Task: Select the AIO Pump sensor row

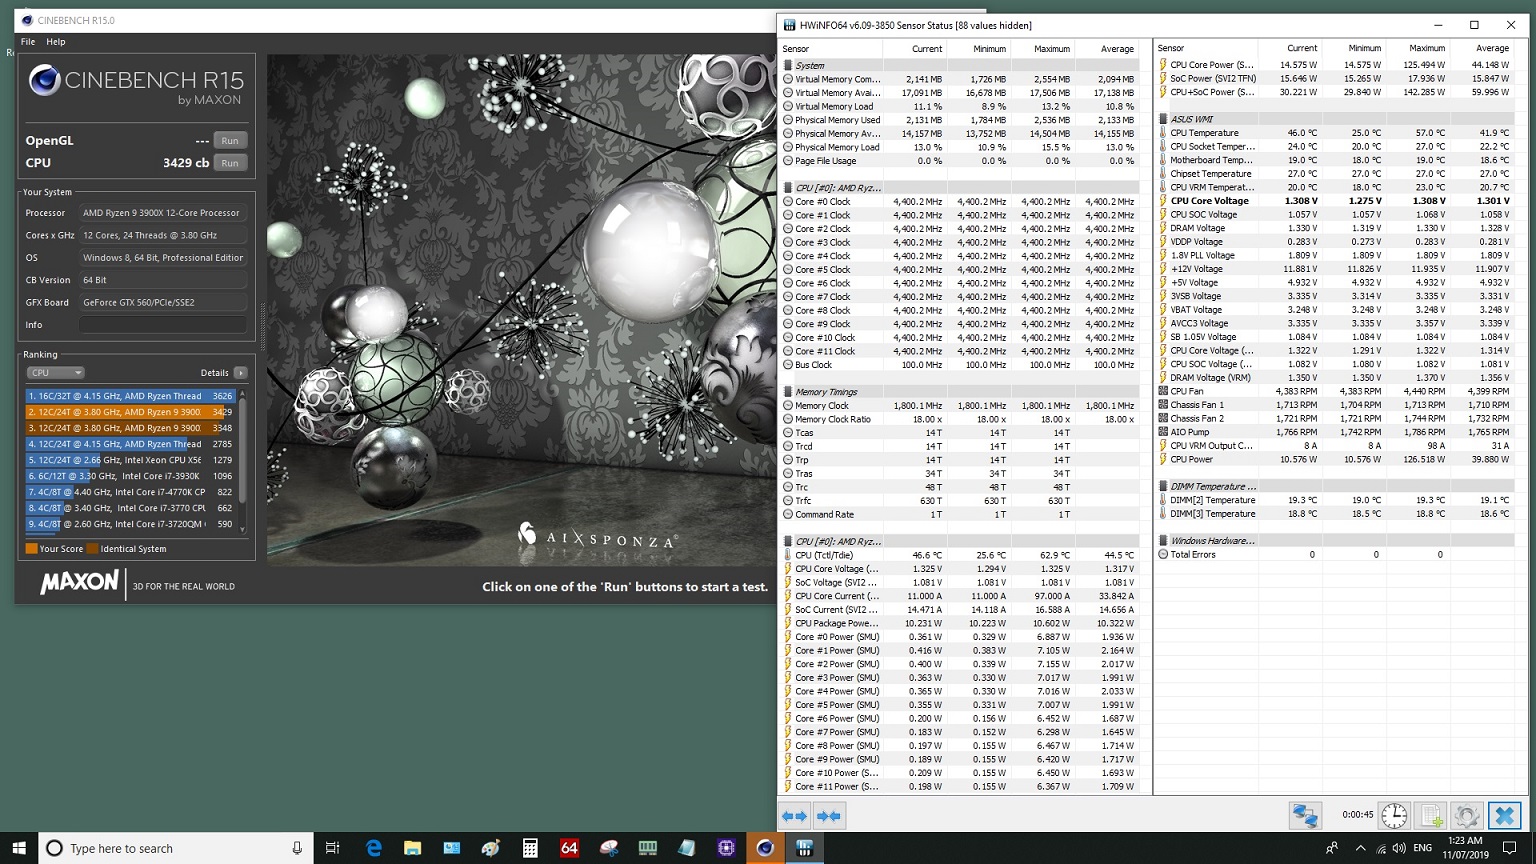Action: click(1336, 432)
